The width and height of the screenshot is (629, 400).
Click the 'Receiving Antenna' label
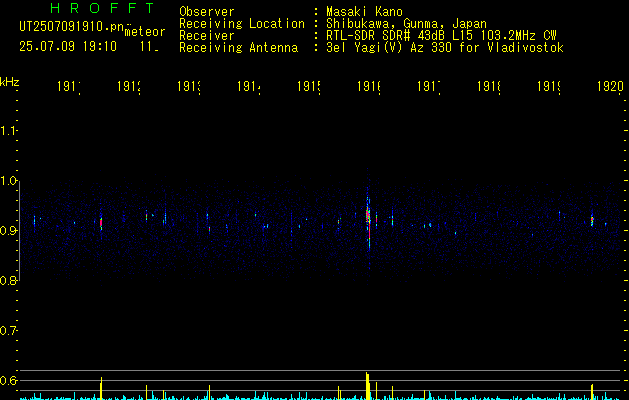(x=239, y=48)
